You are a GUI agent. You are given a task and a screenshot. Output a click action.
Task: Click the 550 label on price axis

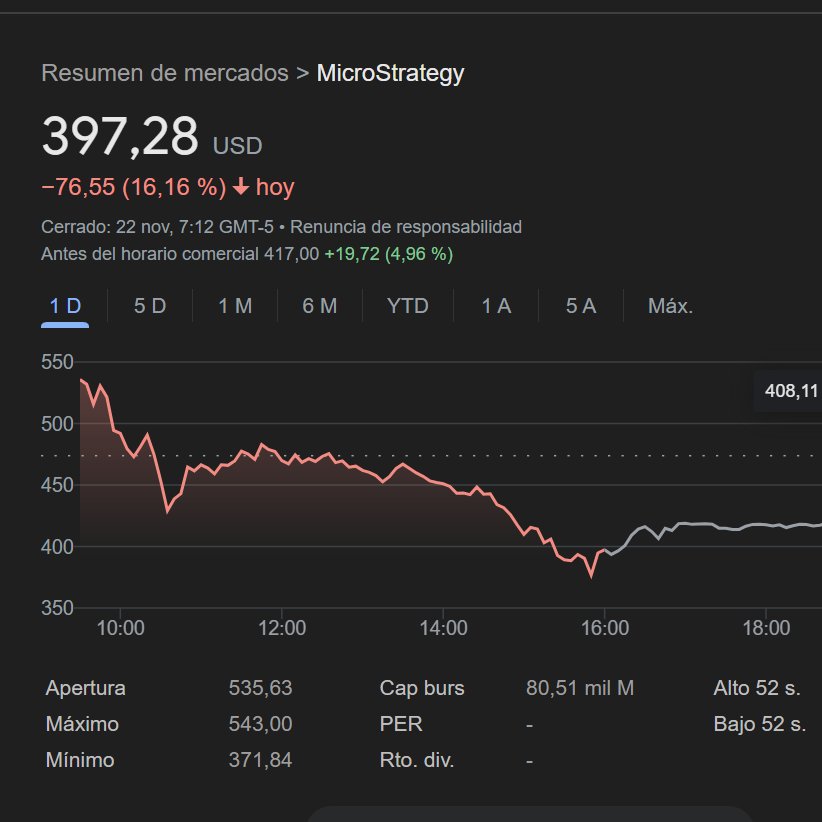[57, 362]
